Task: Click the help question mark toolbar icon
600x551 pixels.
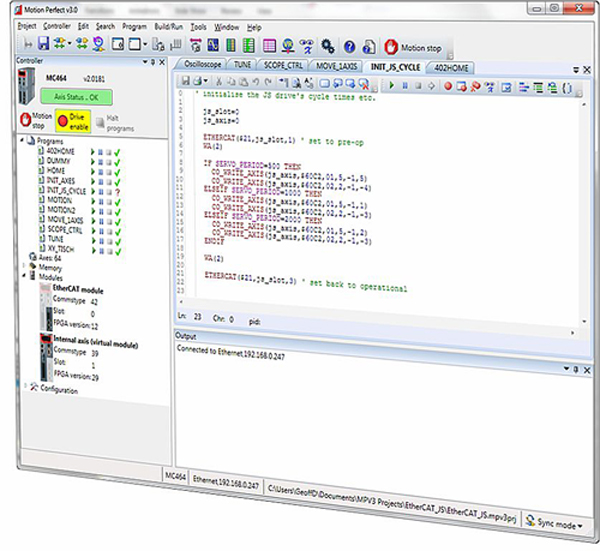Action: 349,45
